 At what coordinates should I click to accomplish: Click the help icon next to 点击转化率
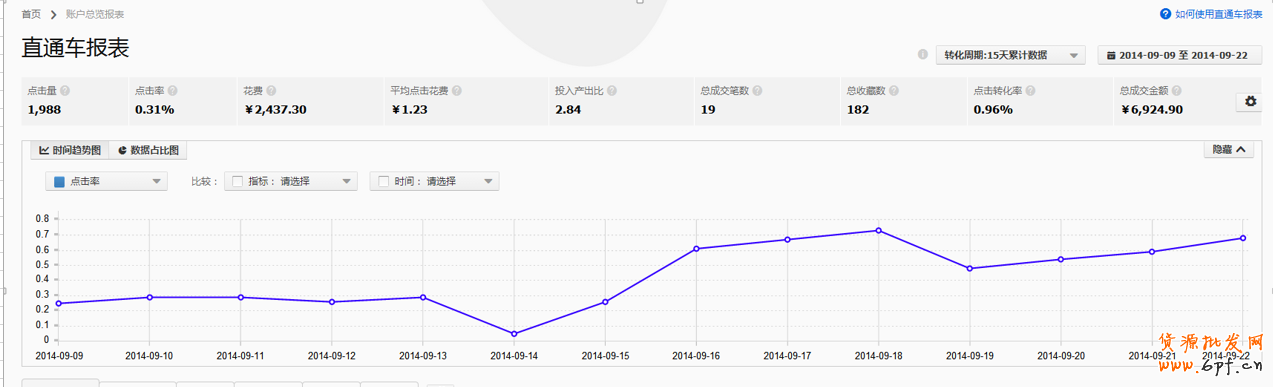[x=1030, y=91]
